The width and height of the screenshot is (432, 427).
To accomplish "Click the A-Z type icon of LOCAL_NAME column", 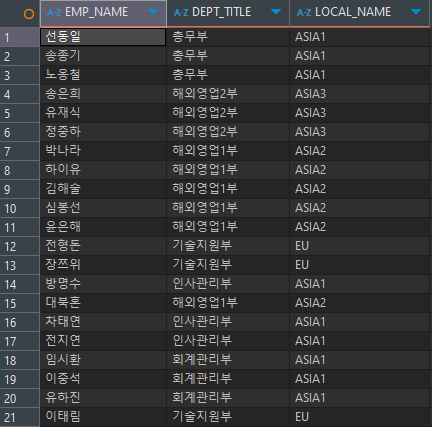I will 304,13.
